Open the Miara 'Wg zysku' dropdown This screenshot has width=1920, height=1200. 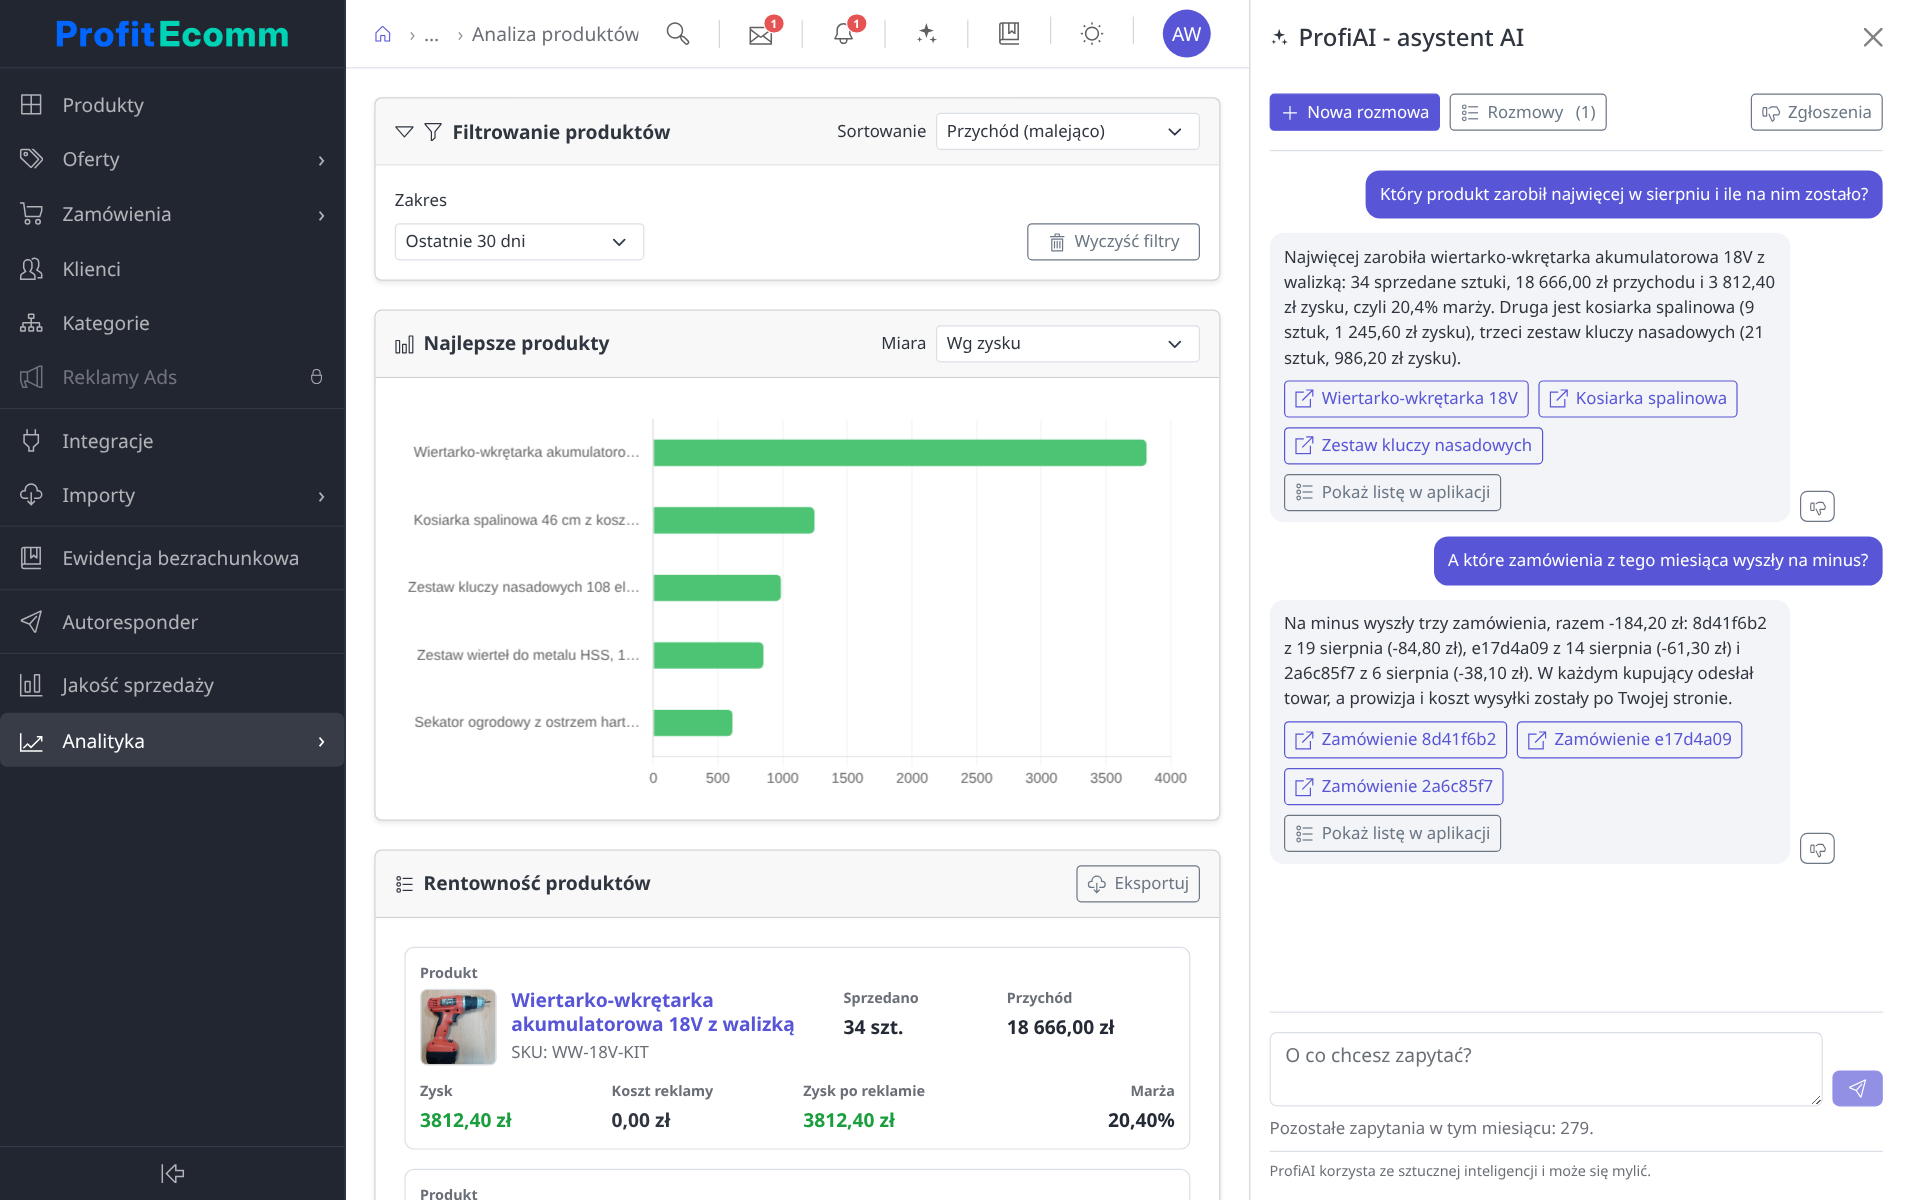point(1067,344)
